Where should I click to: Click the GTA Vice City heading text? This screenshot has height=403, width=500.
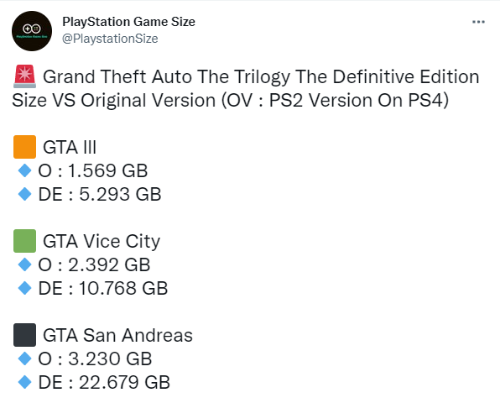(102, 241)
